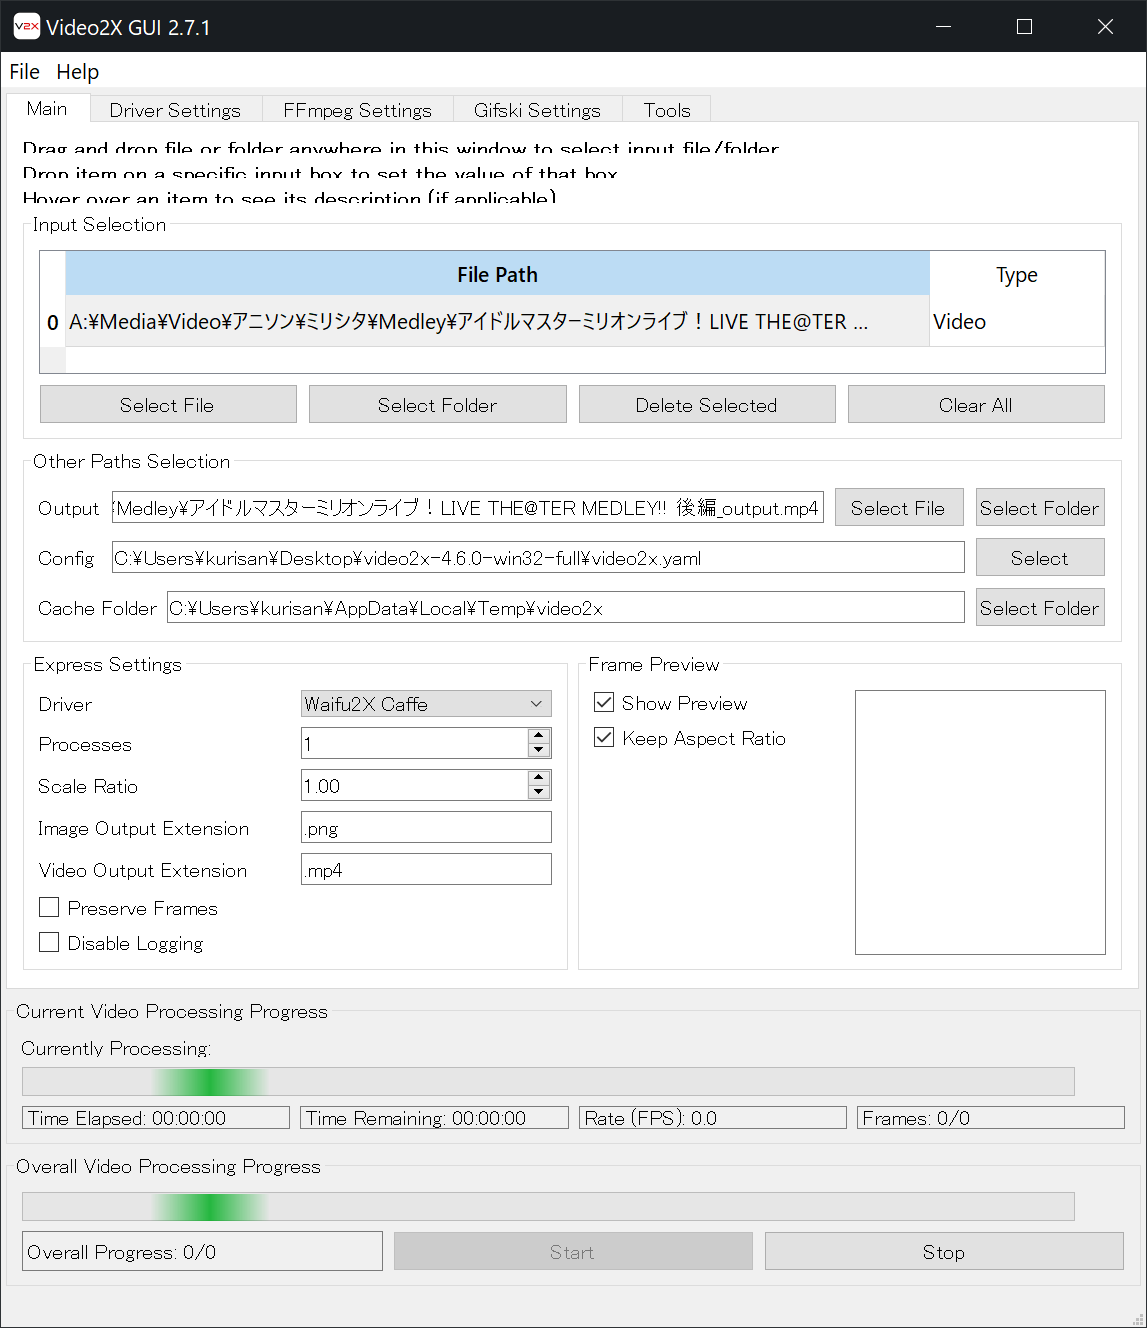
Task: Switch to the Gifski Settings tab
Action: click(537, 110)
